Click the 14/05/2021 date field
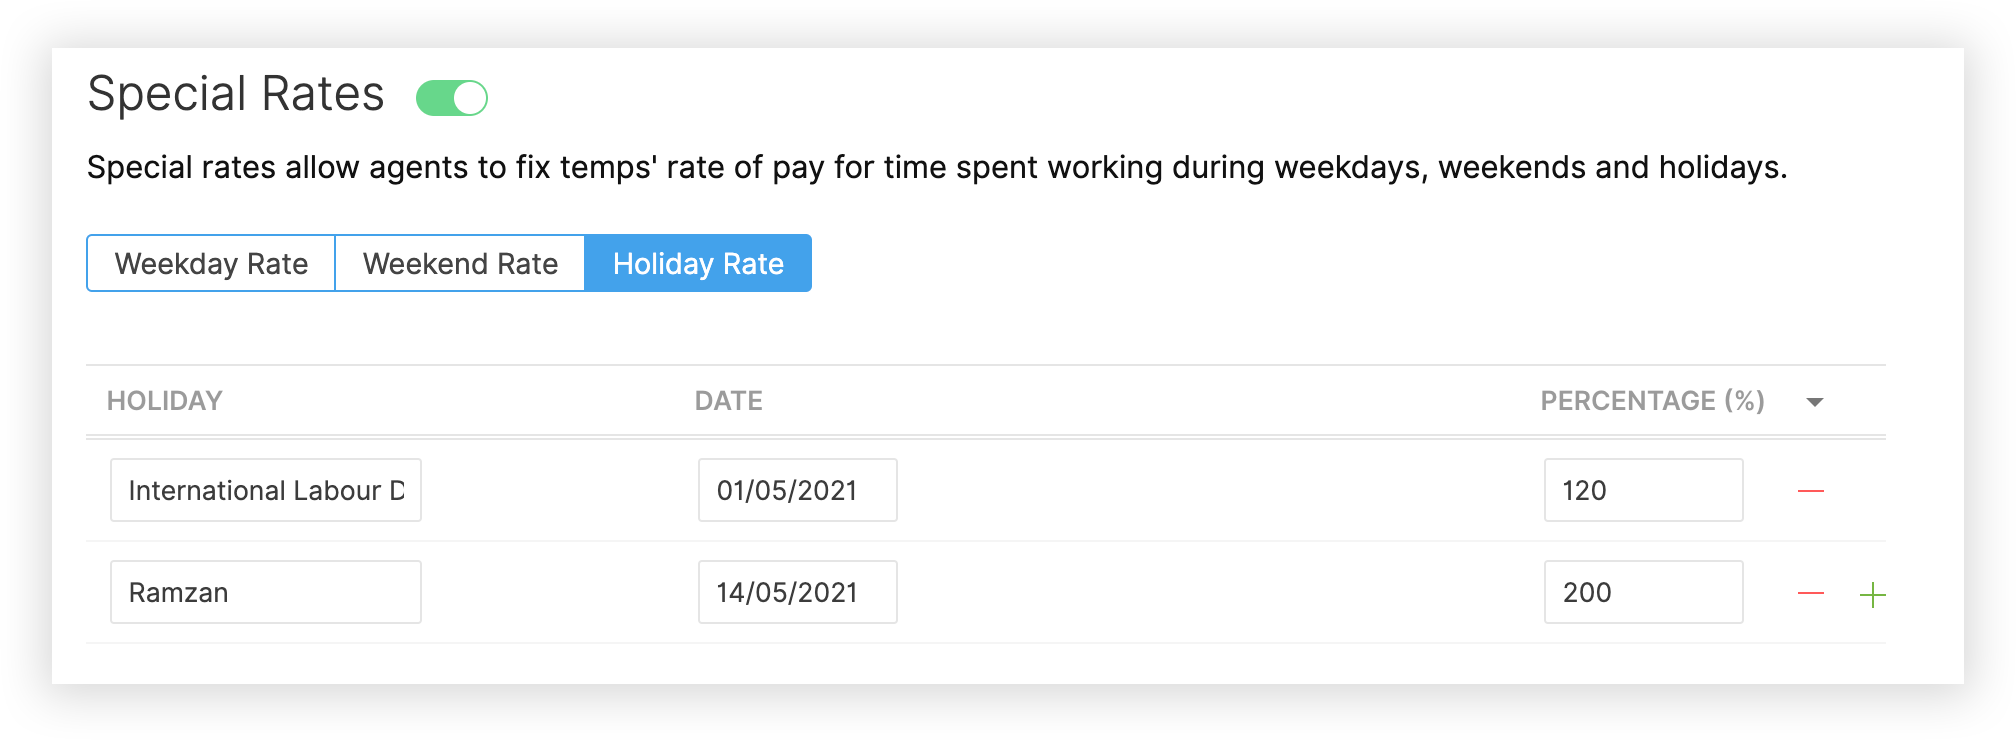Image resolution: width=2016 pixels, height=740 pixels. point(797,593)
